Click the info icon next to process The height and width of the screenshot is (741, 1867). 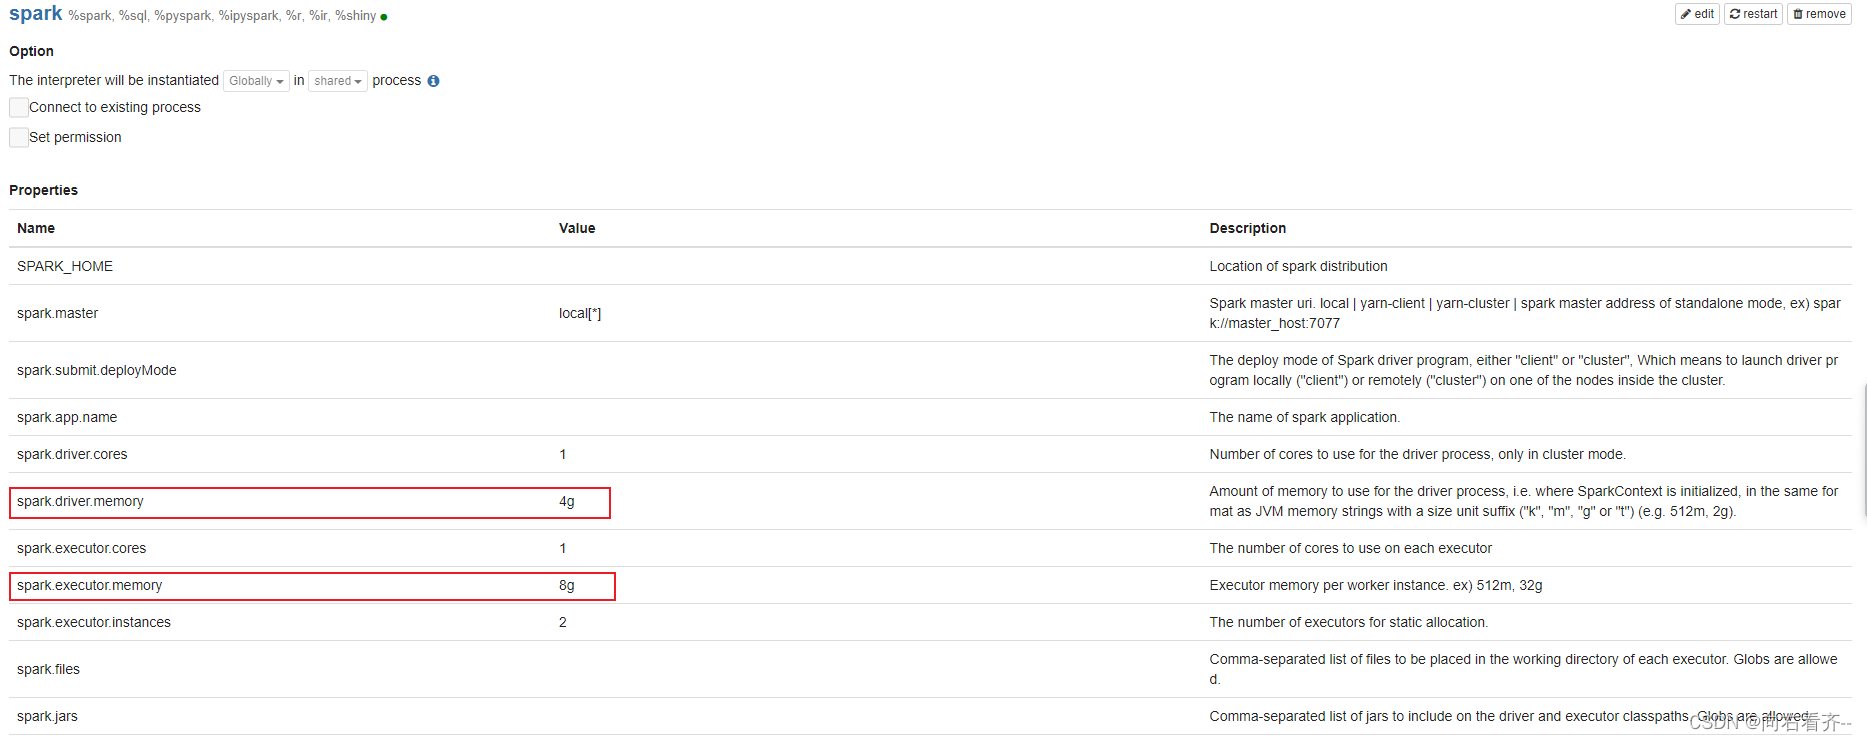point(433,80)
